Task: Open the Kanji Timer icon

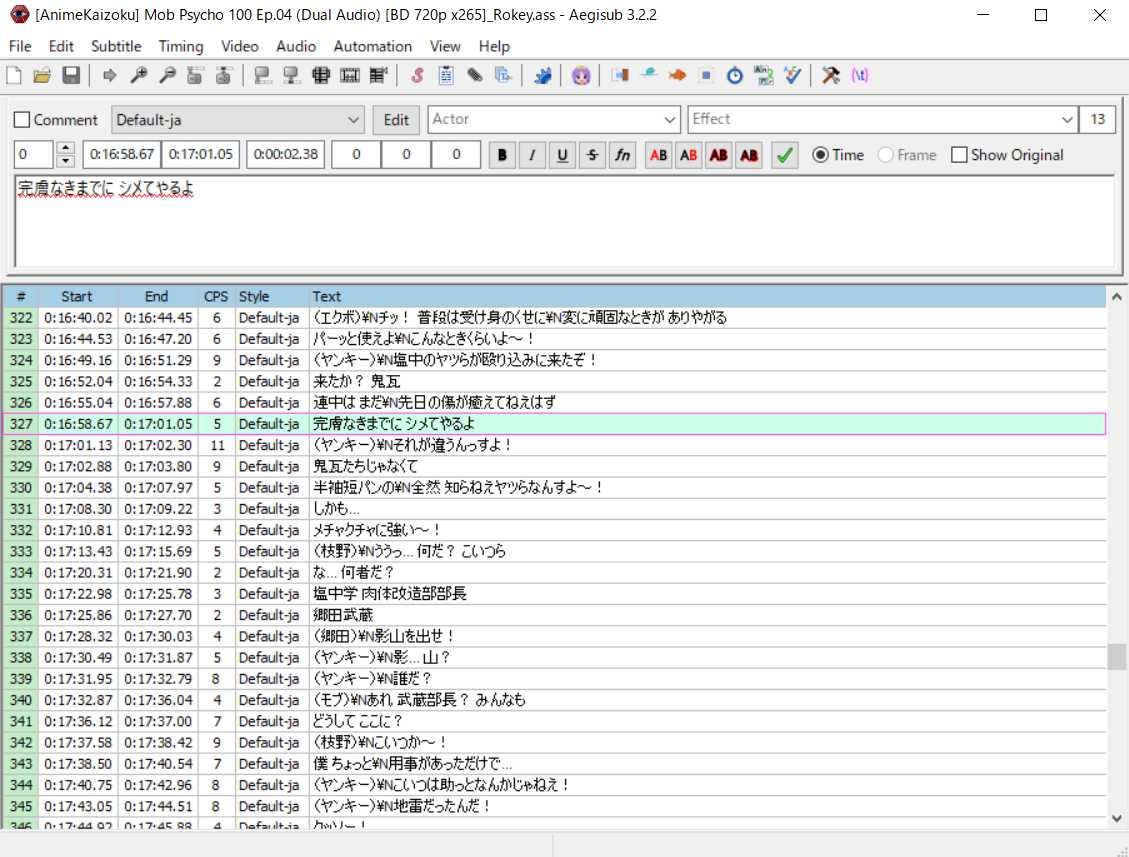Action: [x=763, y=75]
